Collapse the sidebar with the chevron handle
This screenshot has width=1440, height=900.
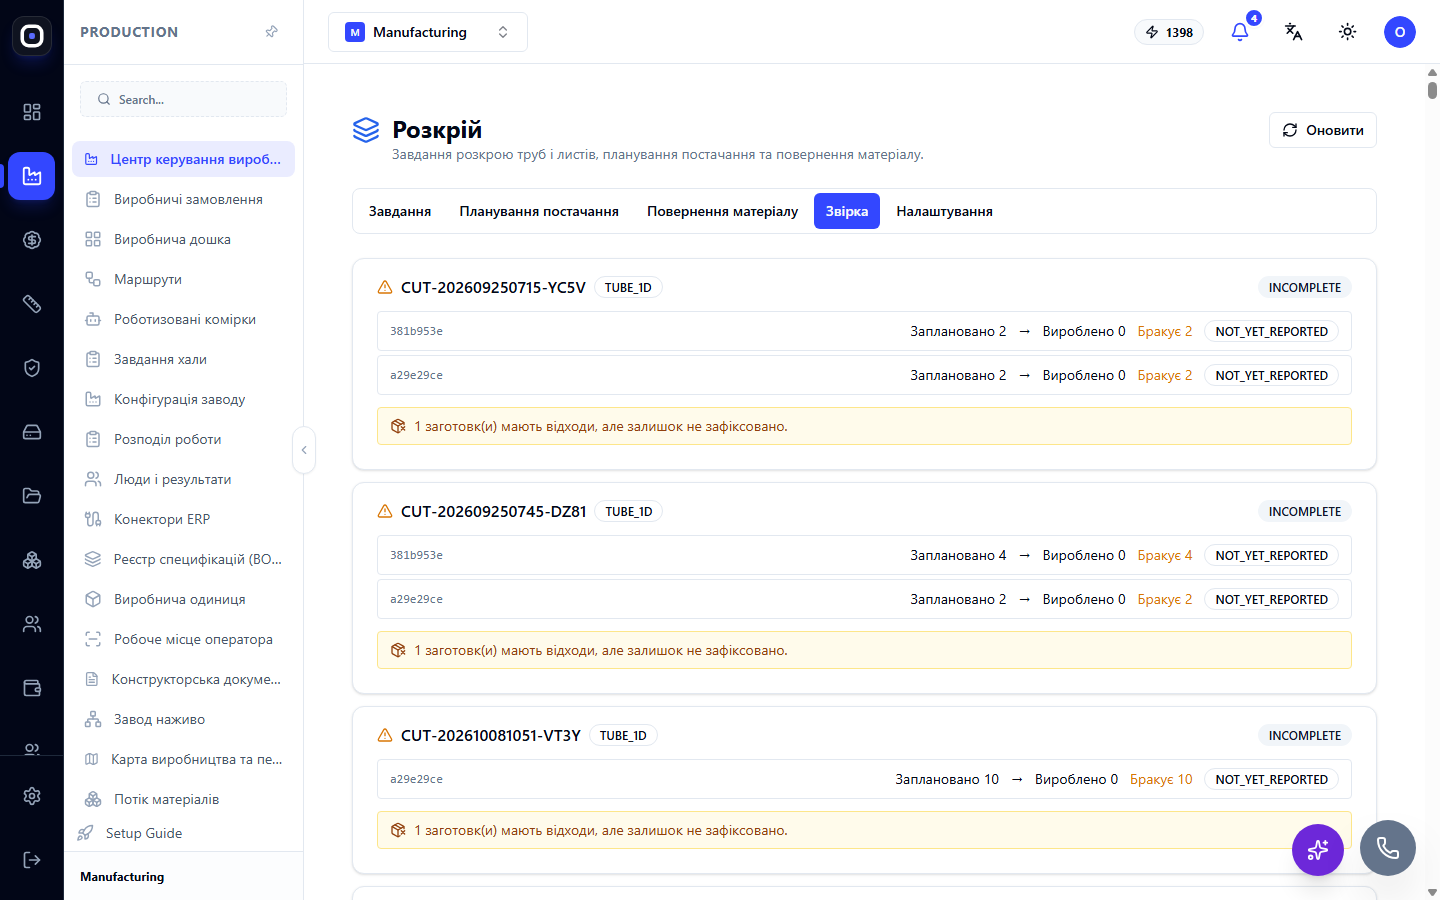click(x=304, y=450)
